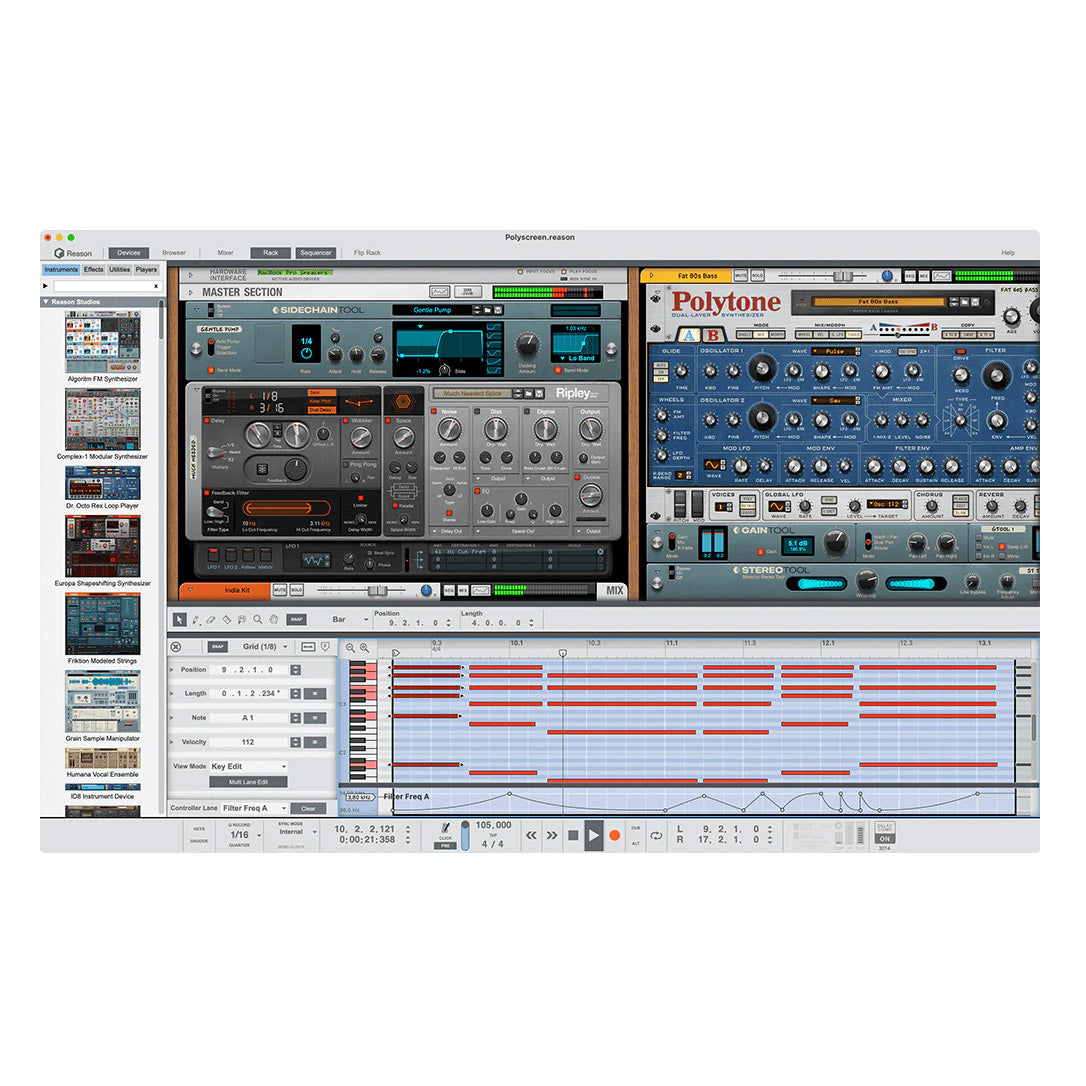Expand the Master Section device
The width and height of the screenshot is (1086, 1086).
[190, 293]
